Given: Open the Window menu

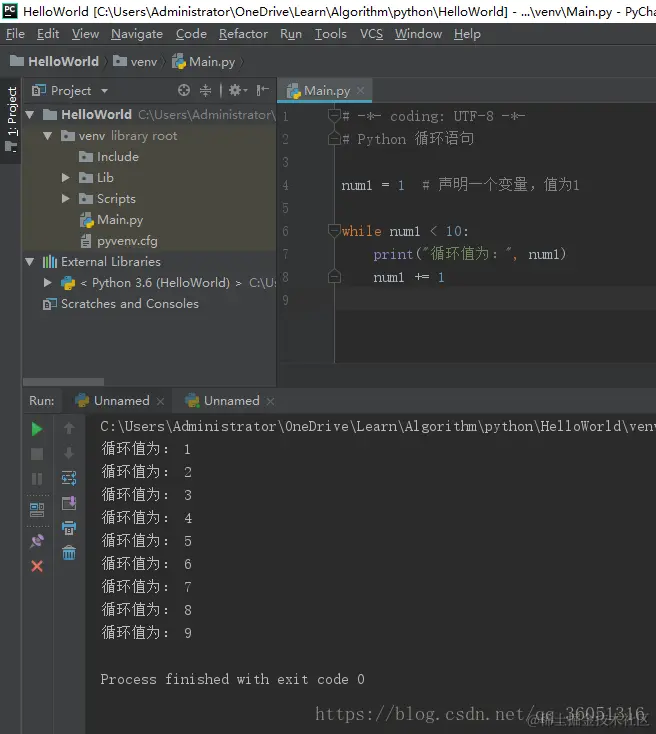Looking at the screenshot, I should 418,34.
